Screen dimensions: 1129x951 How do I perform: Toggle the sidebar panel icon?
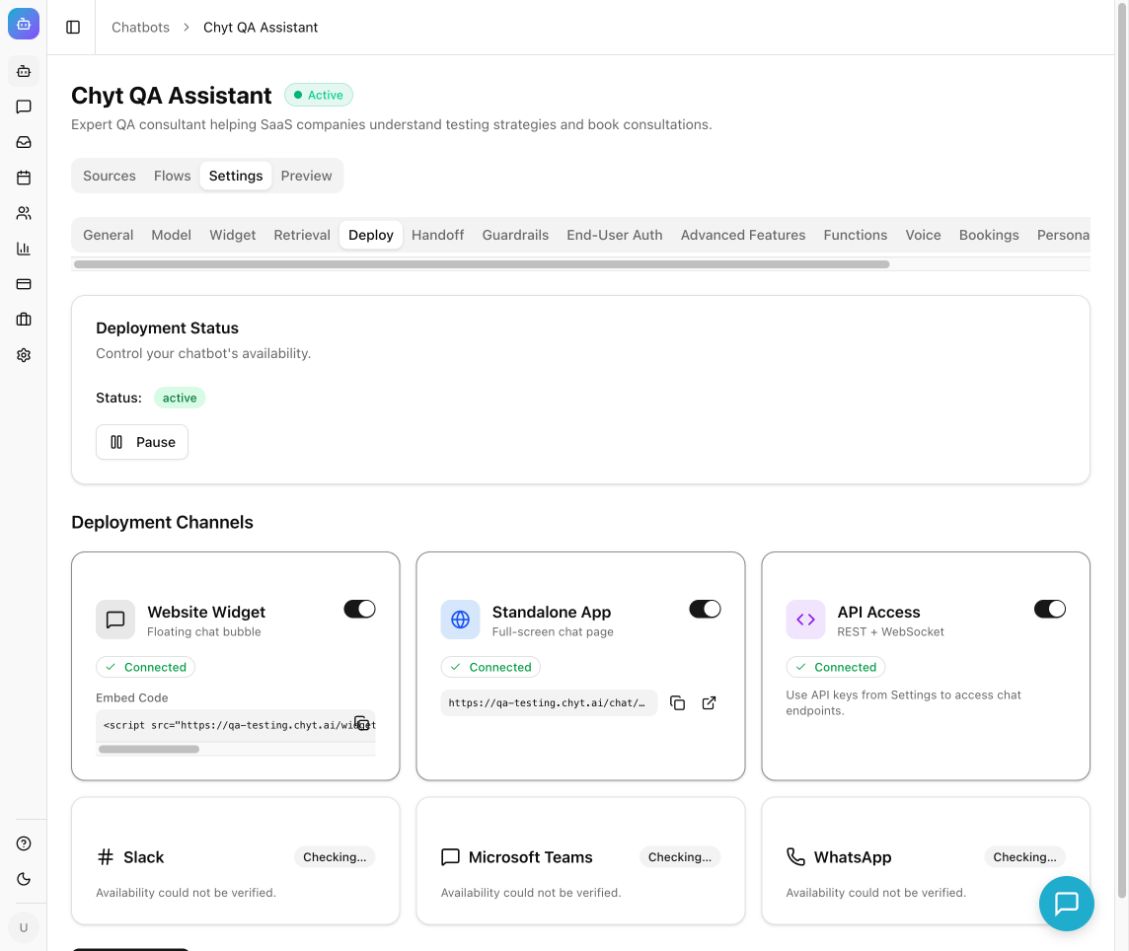(73, 27)
